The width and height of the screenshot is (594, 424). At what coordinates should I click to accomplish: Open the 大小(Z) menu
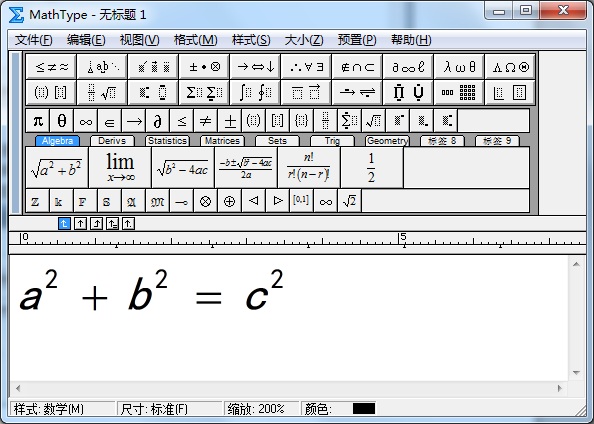click(304, 40)
